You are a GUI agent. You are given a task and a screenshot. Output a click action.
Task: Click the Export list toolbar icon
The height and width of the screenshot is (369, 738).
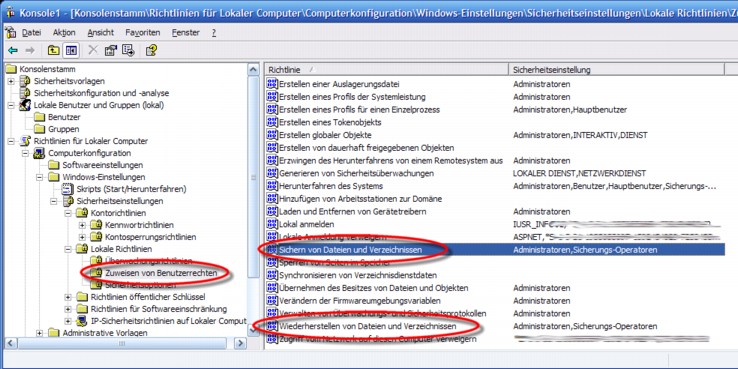coord(128,50)
